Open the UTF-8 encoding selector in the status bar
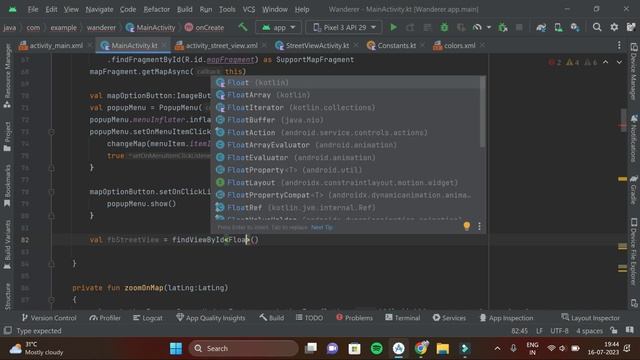 559,331
